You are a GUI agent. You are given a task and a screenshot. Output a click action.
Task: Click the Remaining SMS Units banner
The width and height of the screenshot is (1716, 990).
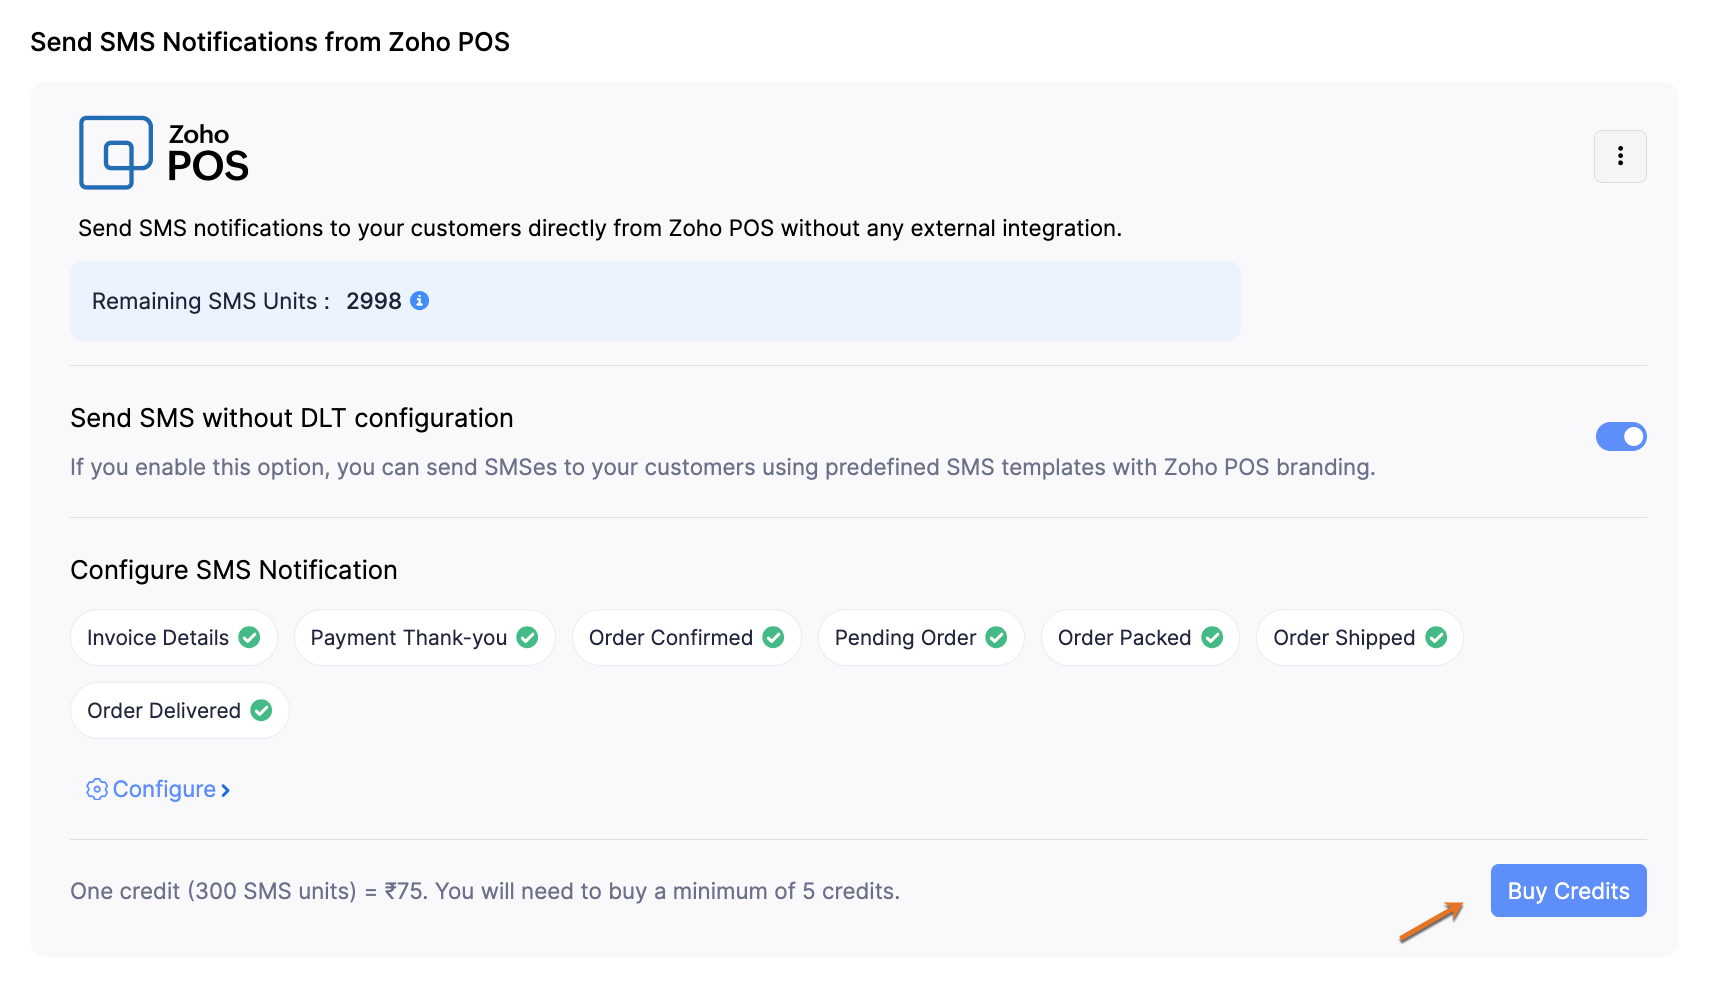point(655,301)
